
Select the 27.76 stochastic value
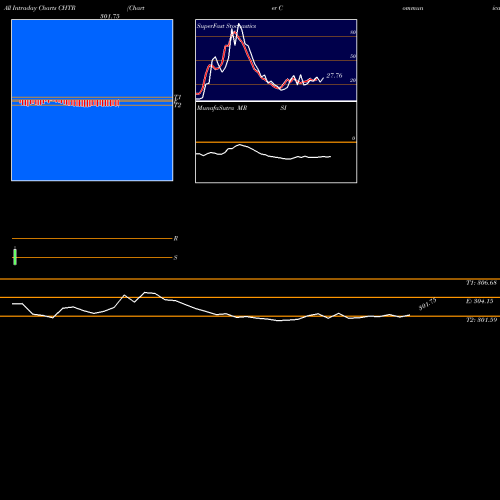click(x=334, y=76)
